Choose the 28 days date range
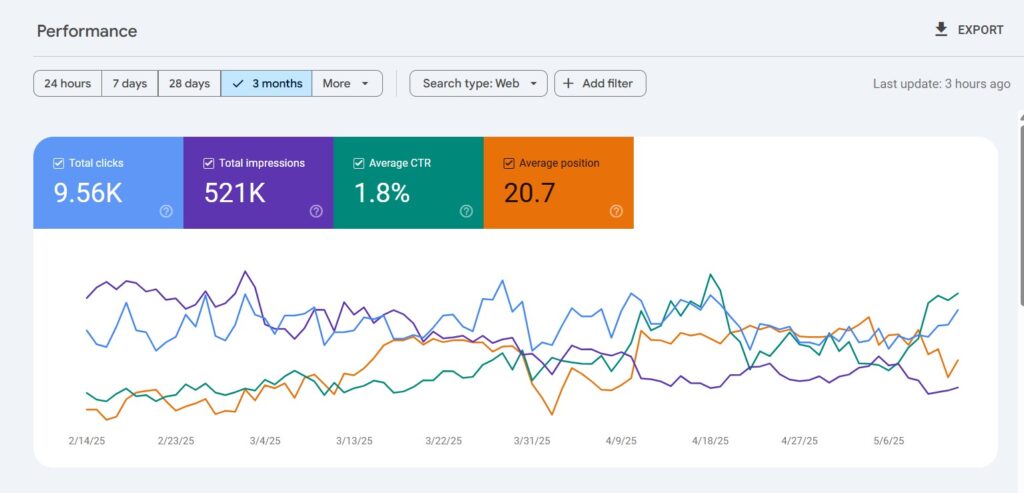Viewport: 1024px width, 493px height. (x=189, y=84)
